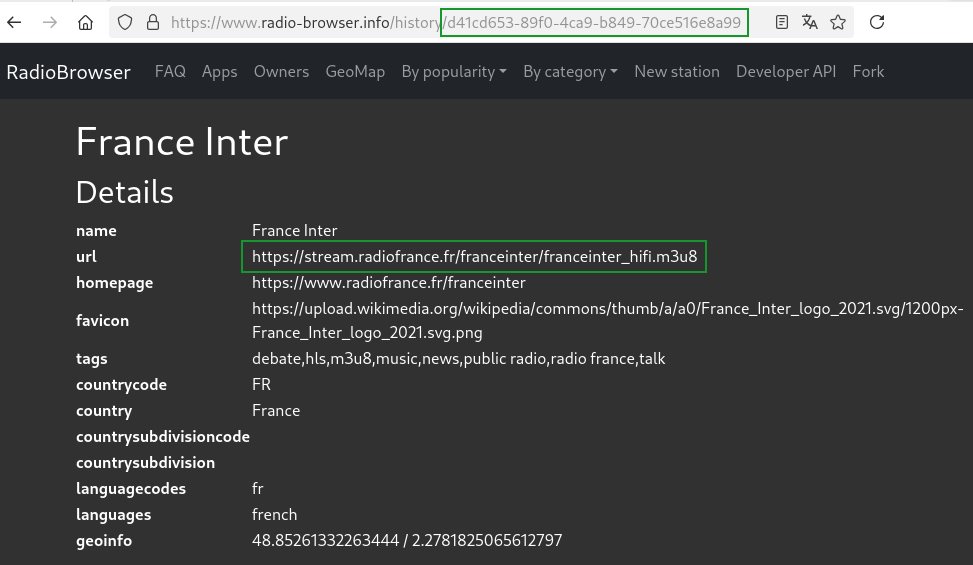The image size is (973, 565).
Task: Click the homepage field label
Action: [x=114, y=283]
